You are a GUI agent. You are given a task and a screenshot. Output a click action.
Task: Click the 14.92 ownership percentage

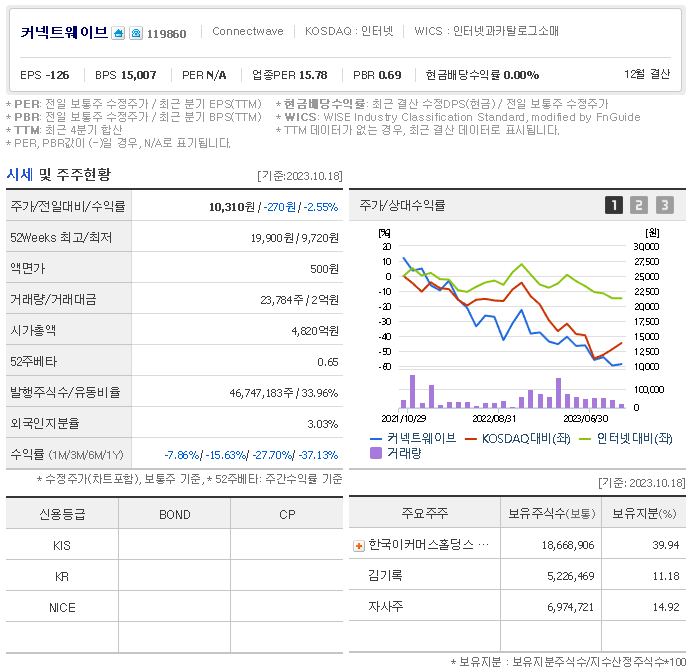(666, 607)
